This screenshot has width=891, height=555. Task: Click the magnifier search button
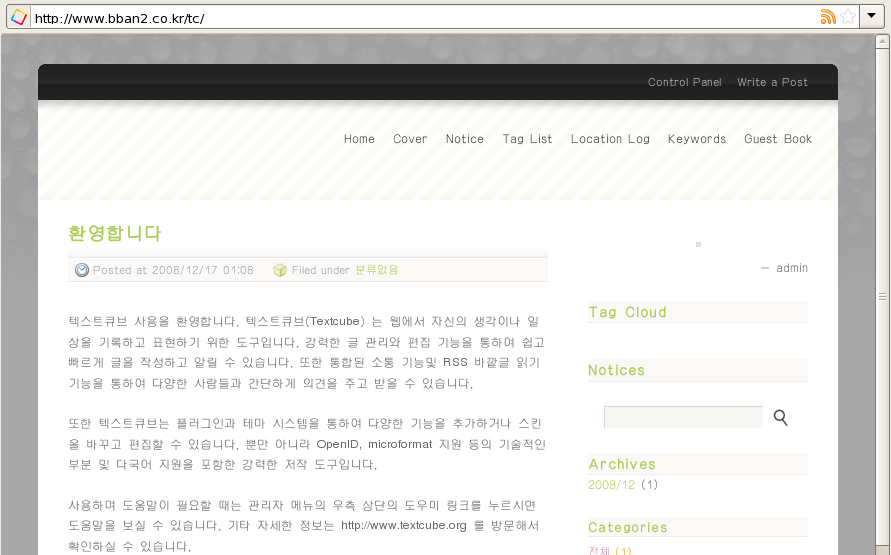coord(781,418)
